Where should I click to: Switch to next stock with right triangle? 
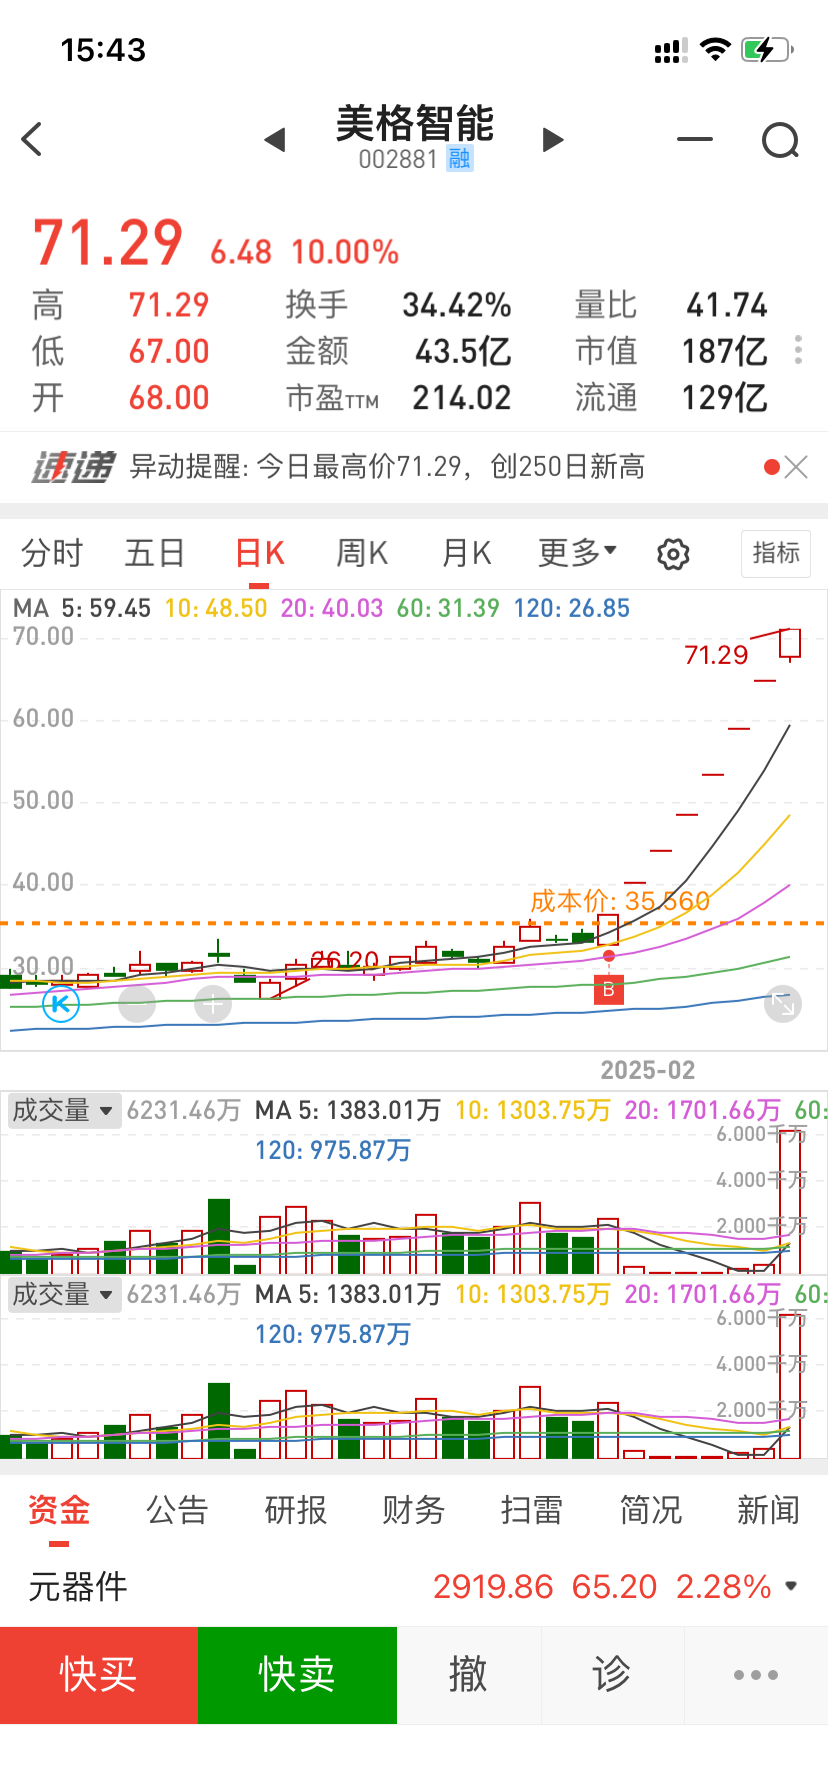(553, 140)
